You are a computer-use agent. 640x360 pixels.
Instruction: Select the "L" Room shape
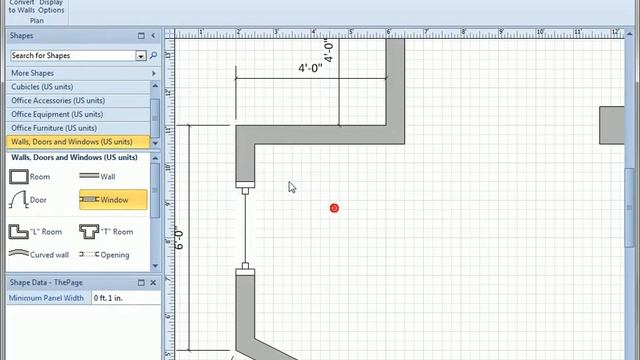point(35,231)
